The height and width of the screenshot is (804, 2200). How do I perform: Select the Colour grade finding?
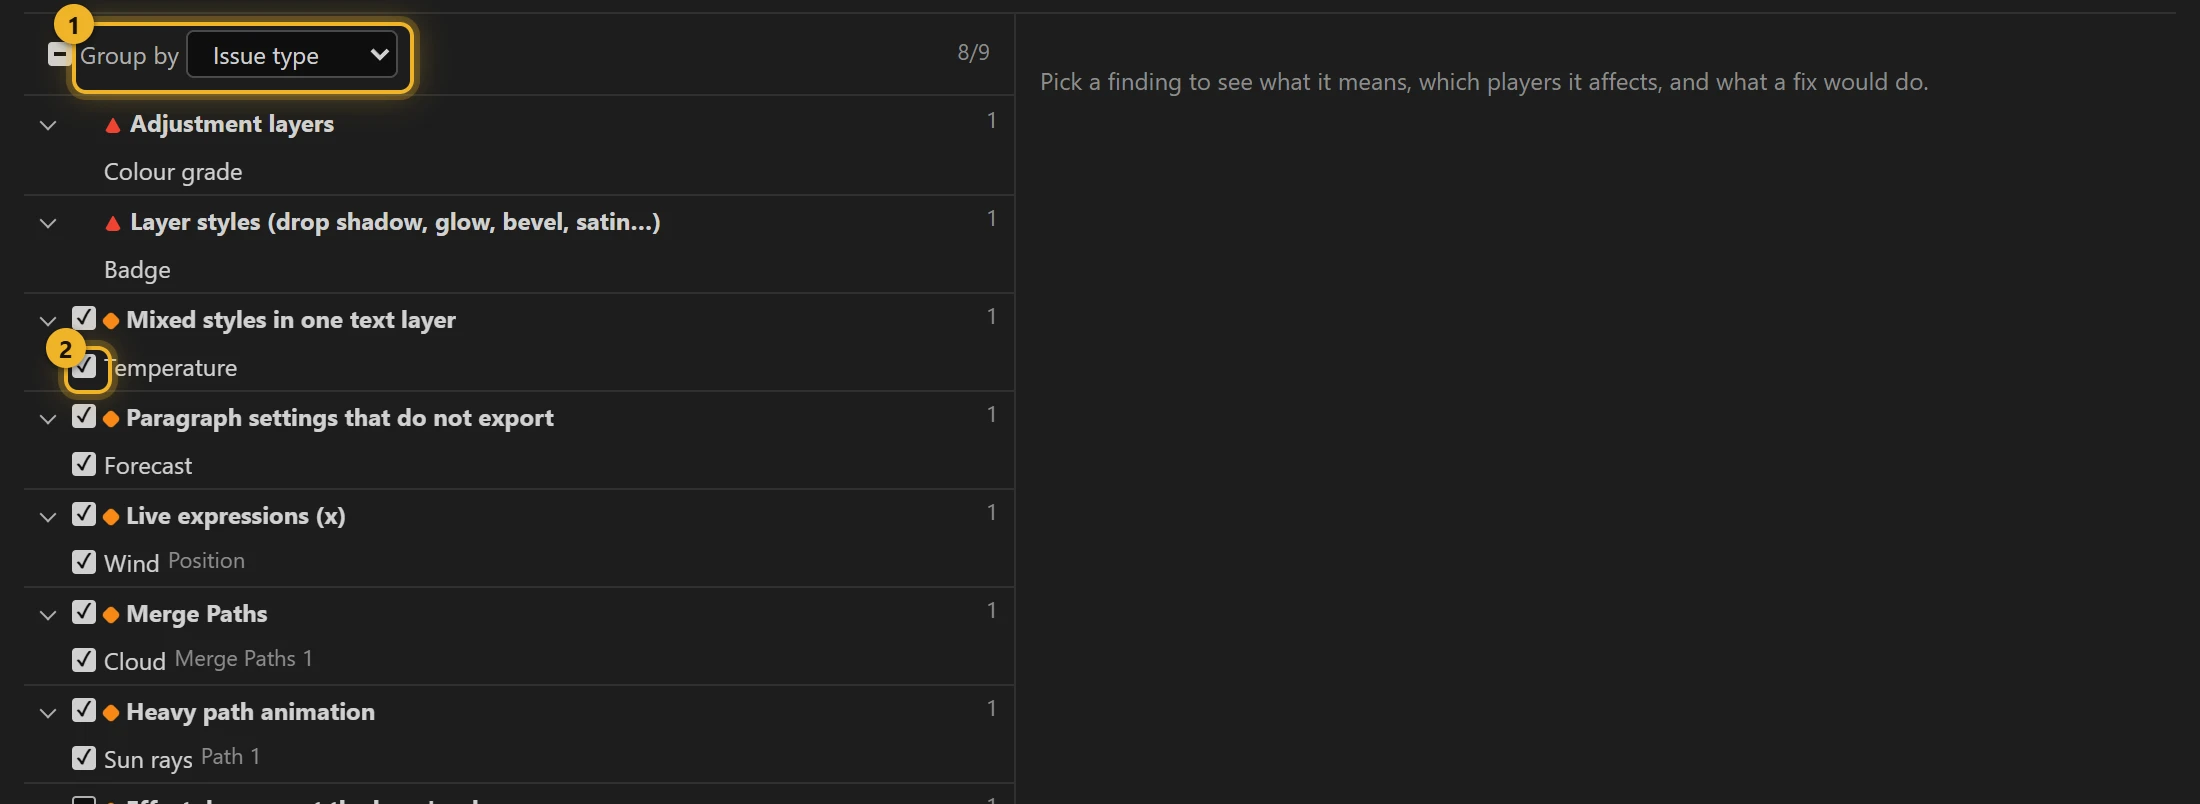[x=519, y=172]
